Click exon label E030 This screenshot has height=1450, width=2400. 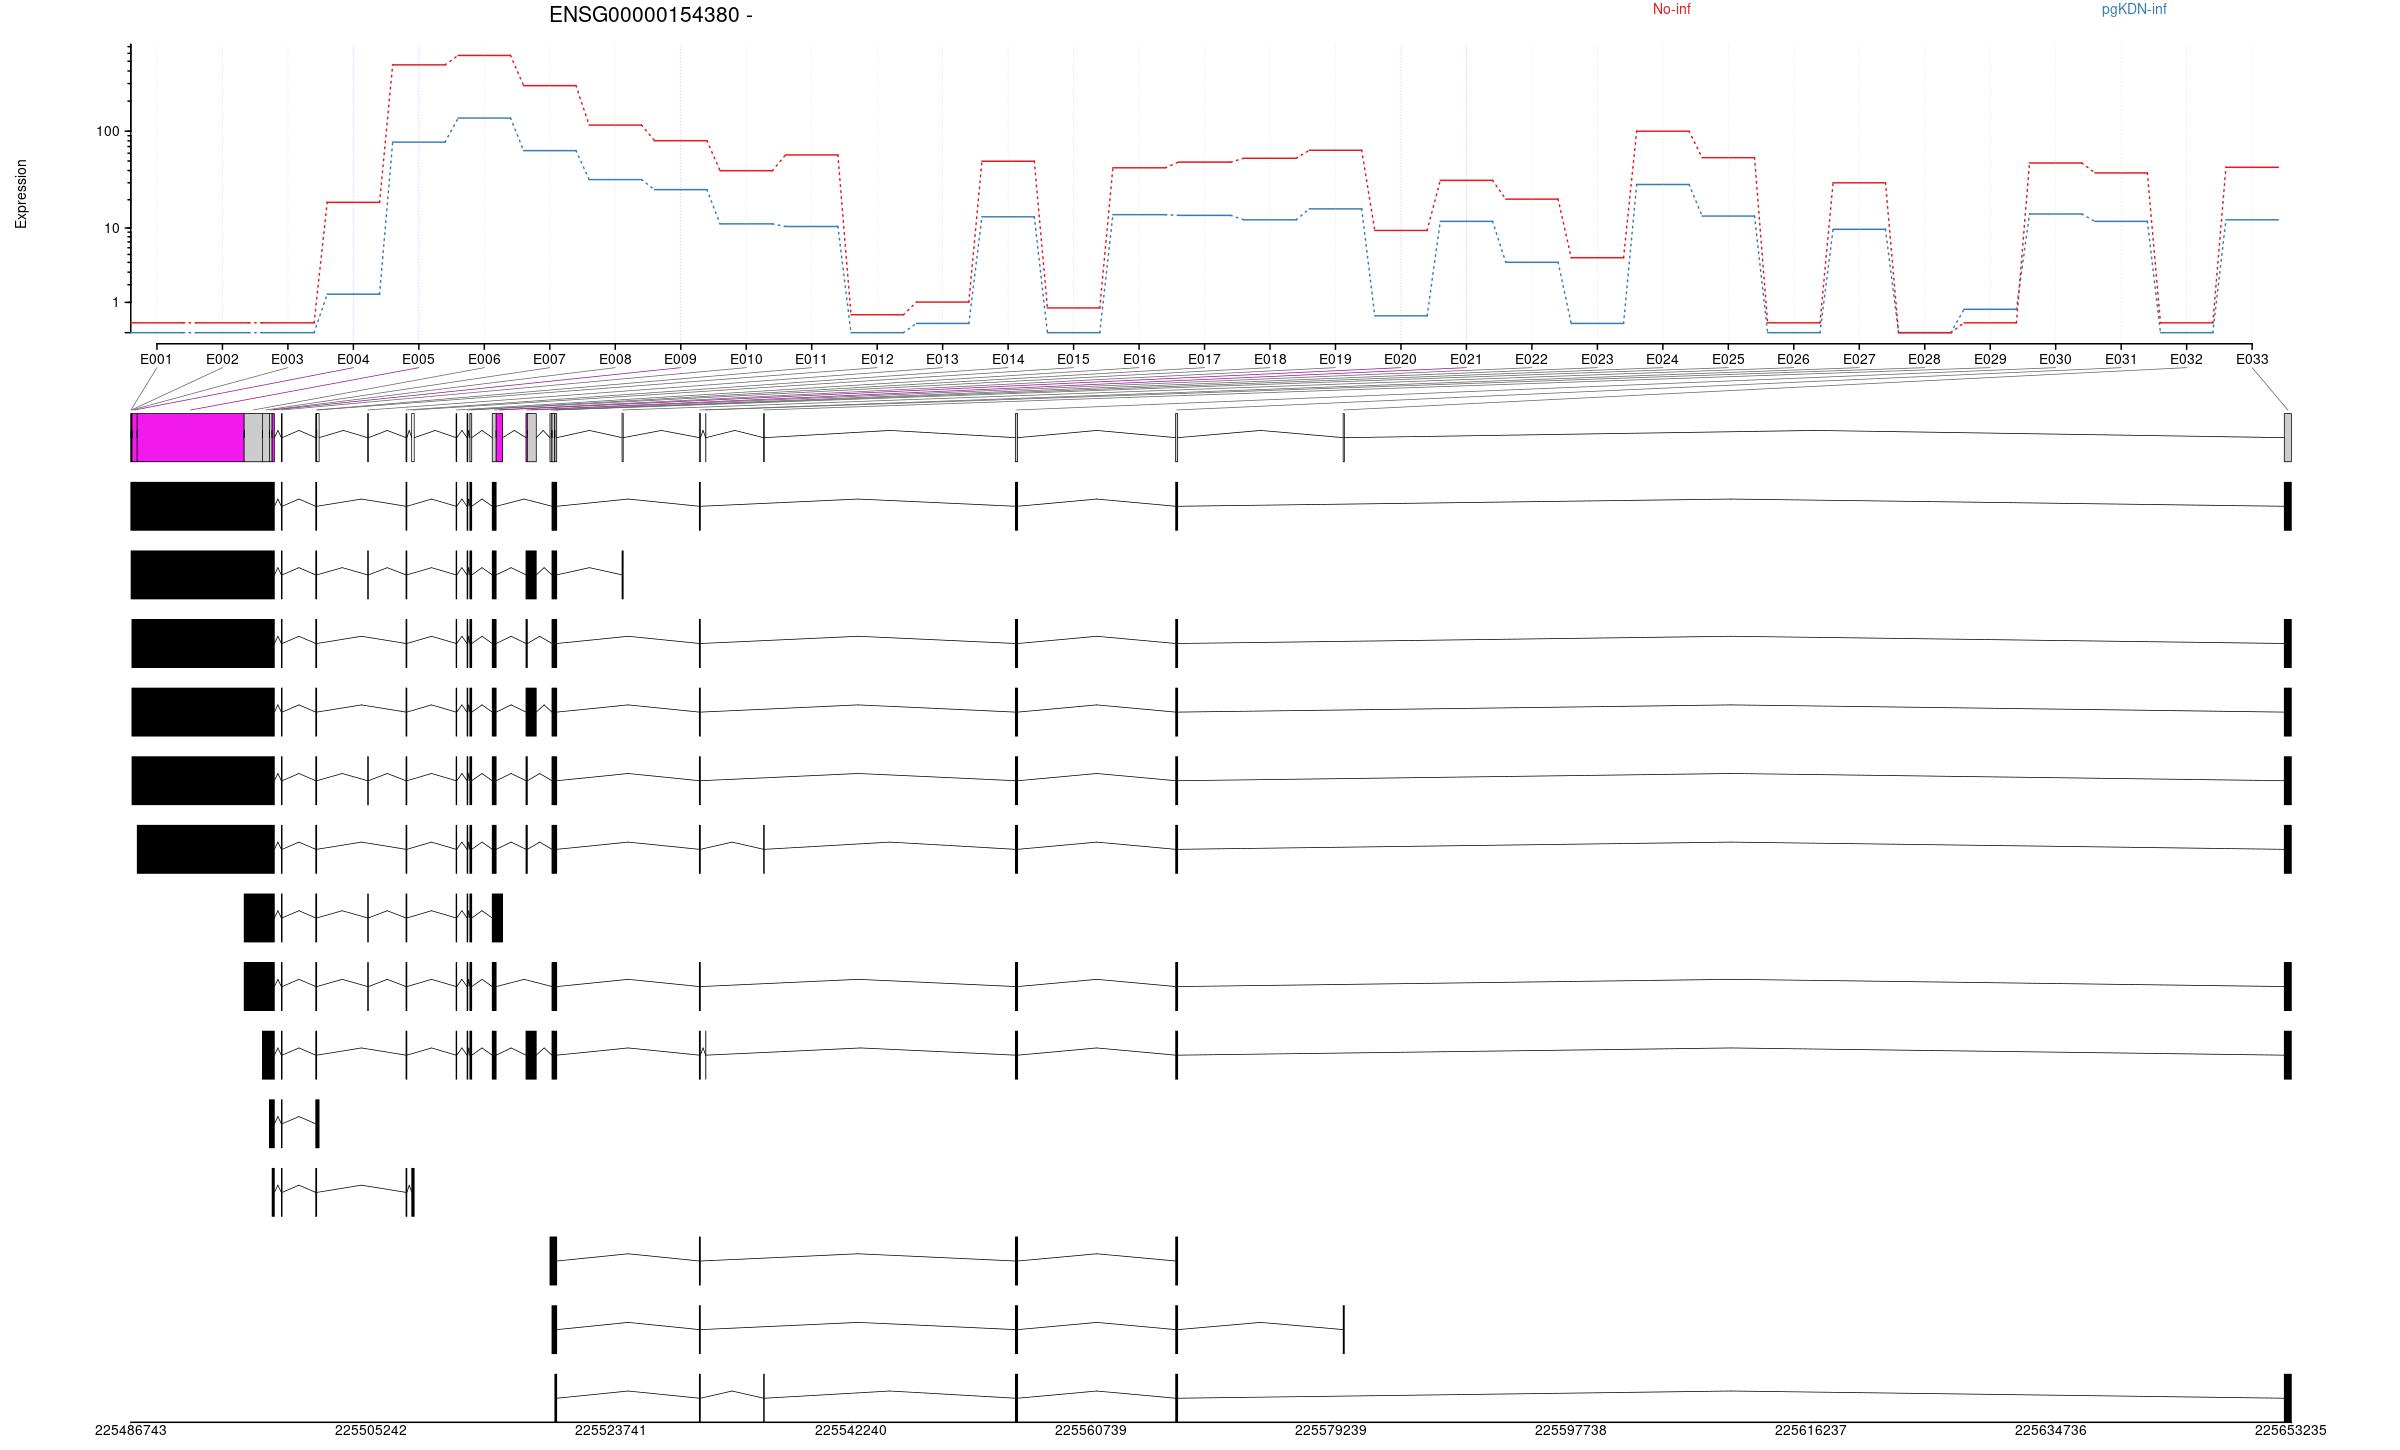coord(2055,359)
